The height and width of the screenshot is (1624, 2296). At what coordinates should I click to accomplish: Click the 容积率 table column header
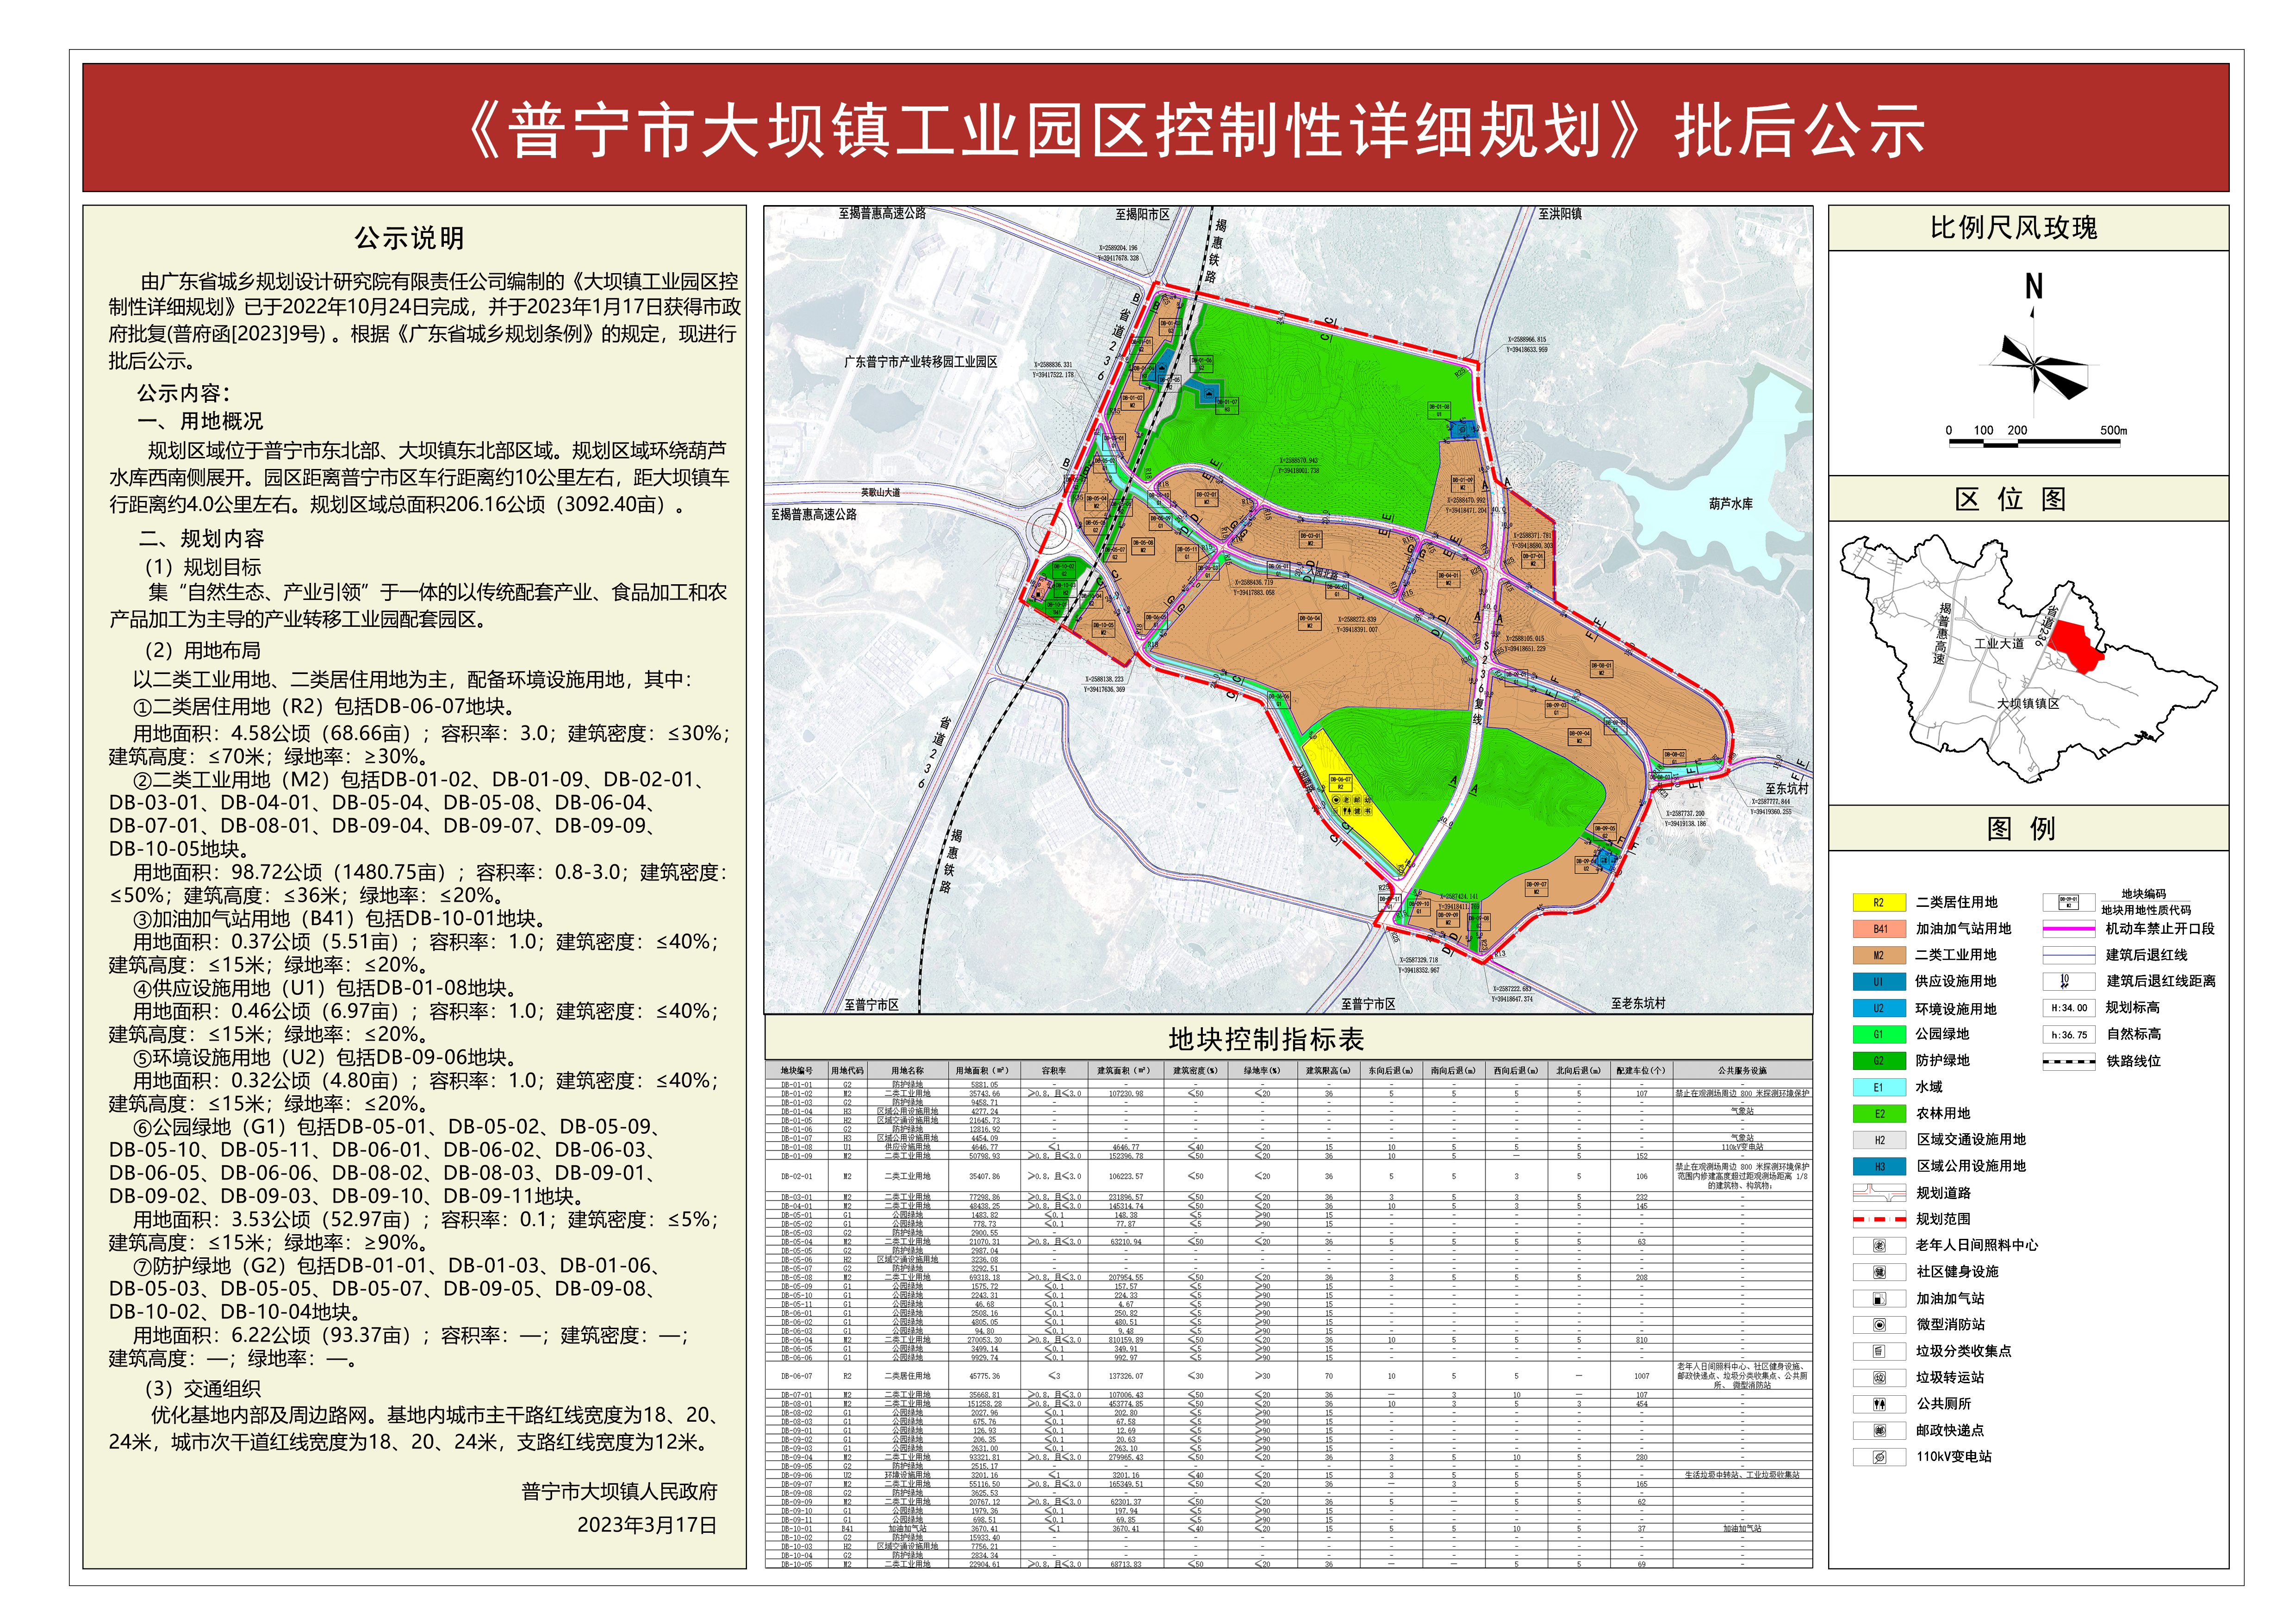1053,1070
